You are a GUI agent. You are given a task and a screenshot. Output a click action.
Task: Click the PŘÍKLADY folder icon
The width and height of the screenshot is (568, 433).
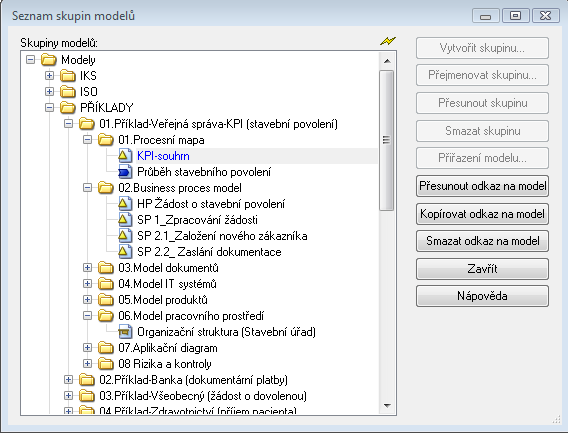[67, 108]
